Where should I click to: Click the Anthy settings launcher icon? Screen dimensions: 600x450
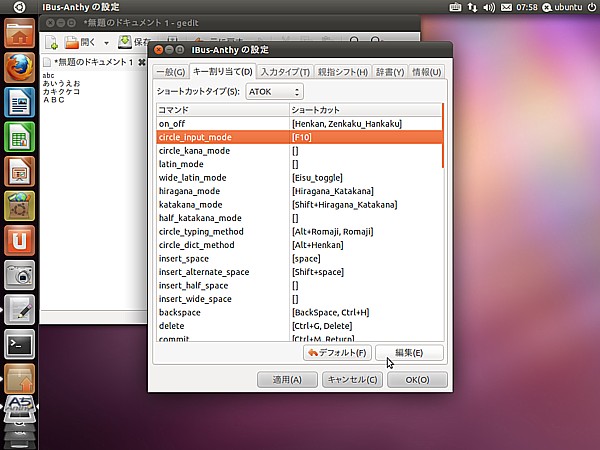pyautogui.click(x=20, y=408)
